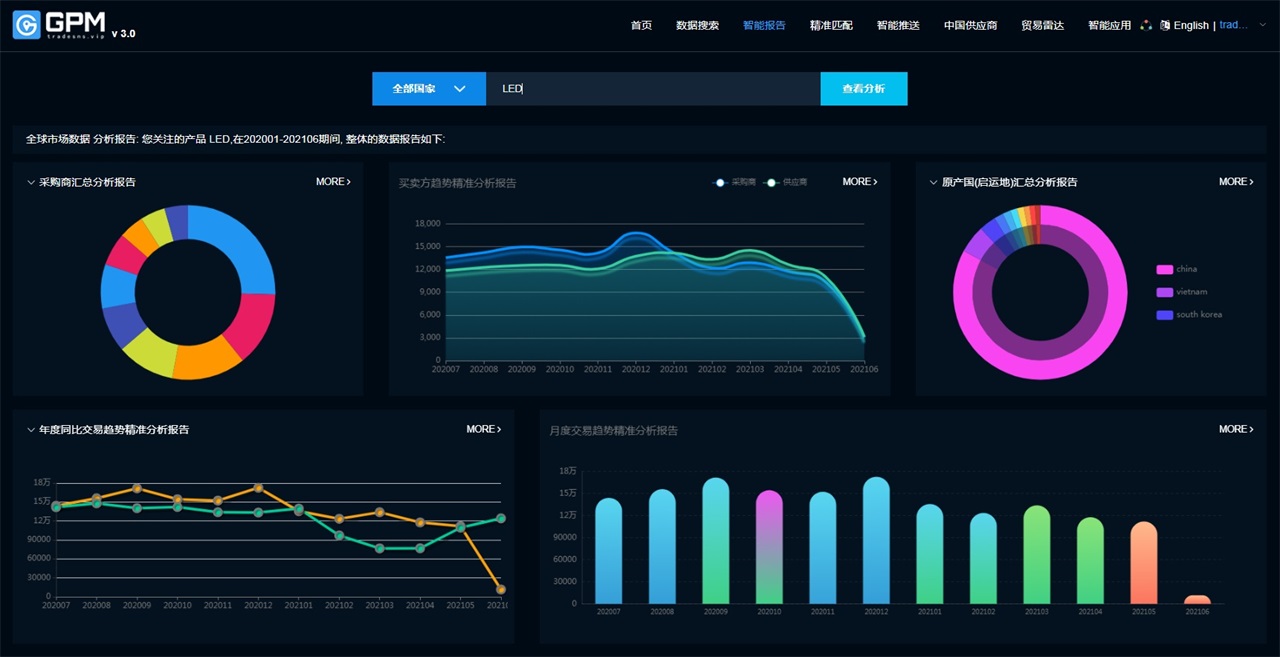Click the 查看分析 button
This screenshot has width=1280, height=657.
[x=863, y=89]
